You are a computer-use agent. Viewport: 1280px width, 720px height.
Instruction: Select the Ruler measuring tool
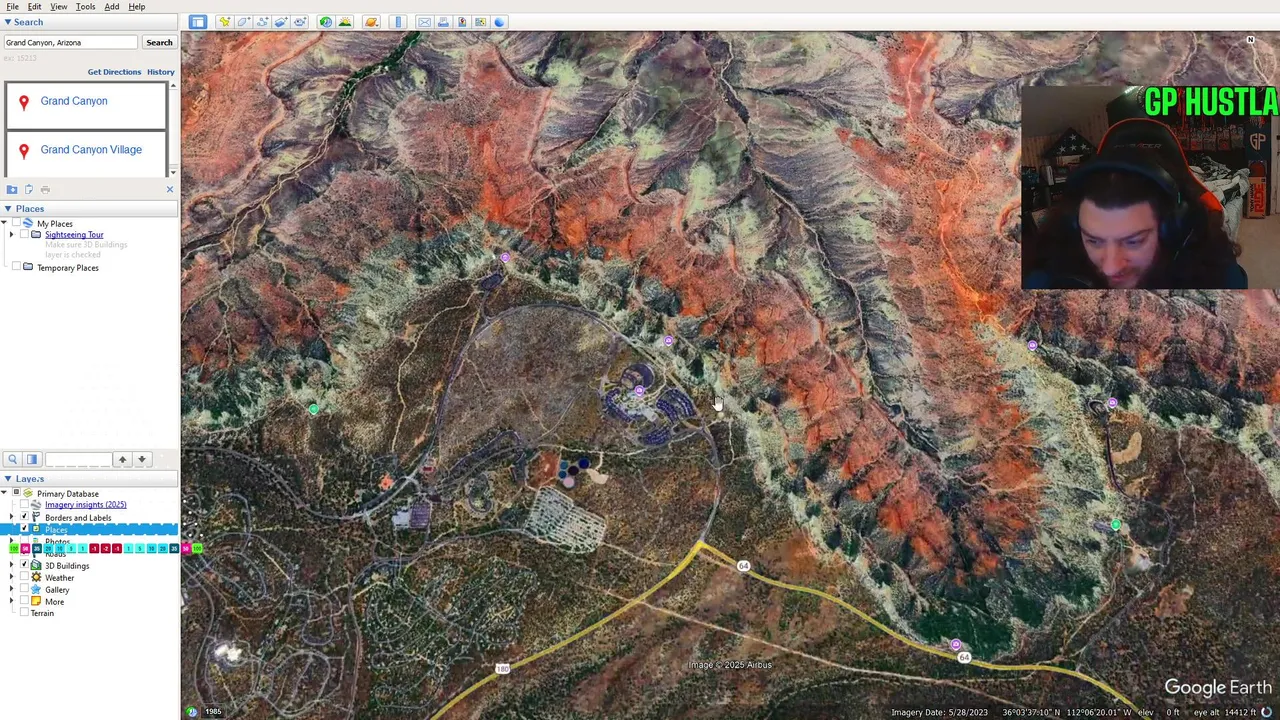pyautogui.click(x=398, y=22)
